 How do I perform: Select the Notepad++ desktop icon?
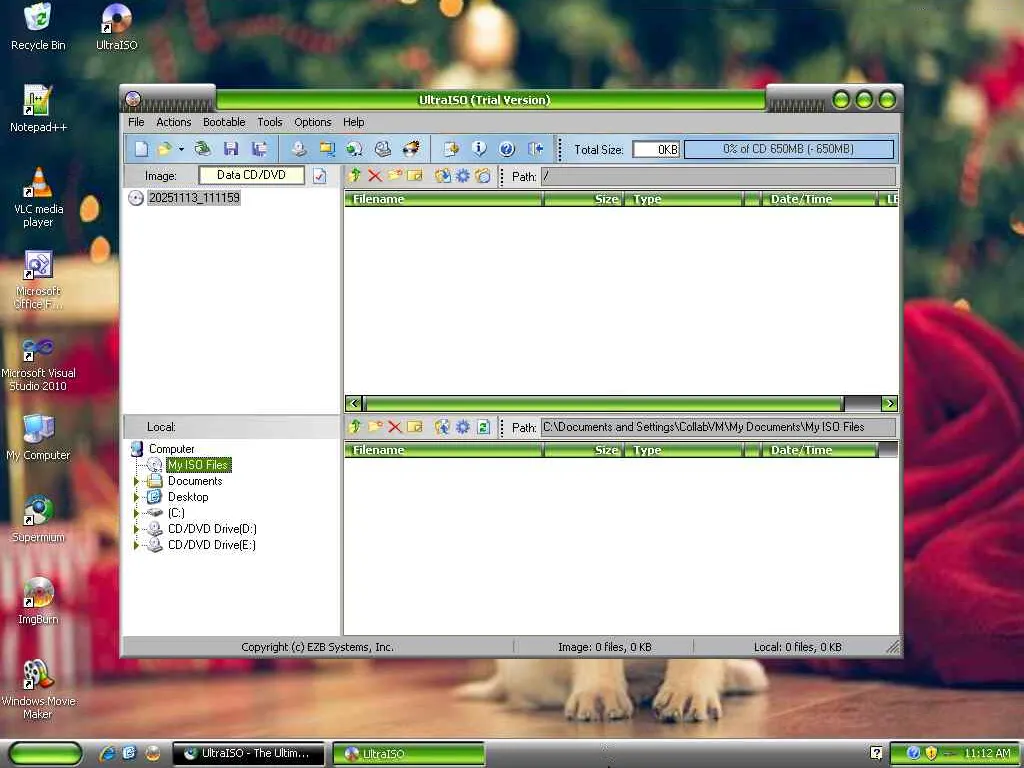point(38,108)
